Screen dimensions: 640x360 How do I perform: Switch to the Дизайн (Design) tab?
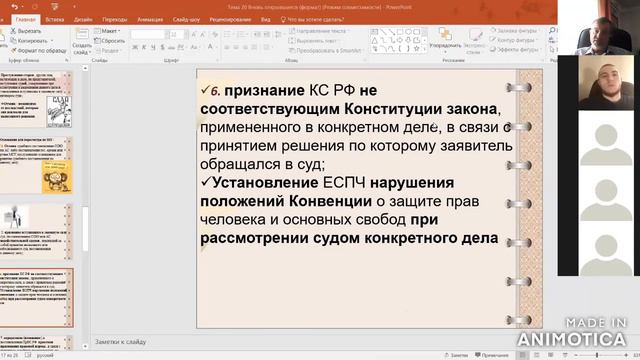coord(83,19)
